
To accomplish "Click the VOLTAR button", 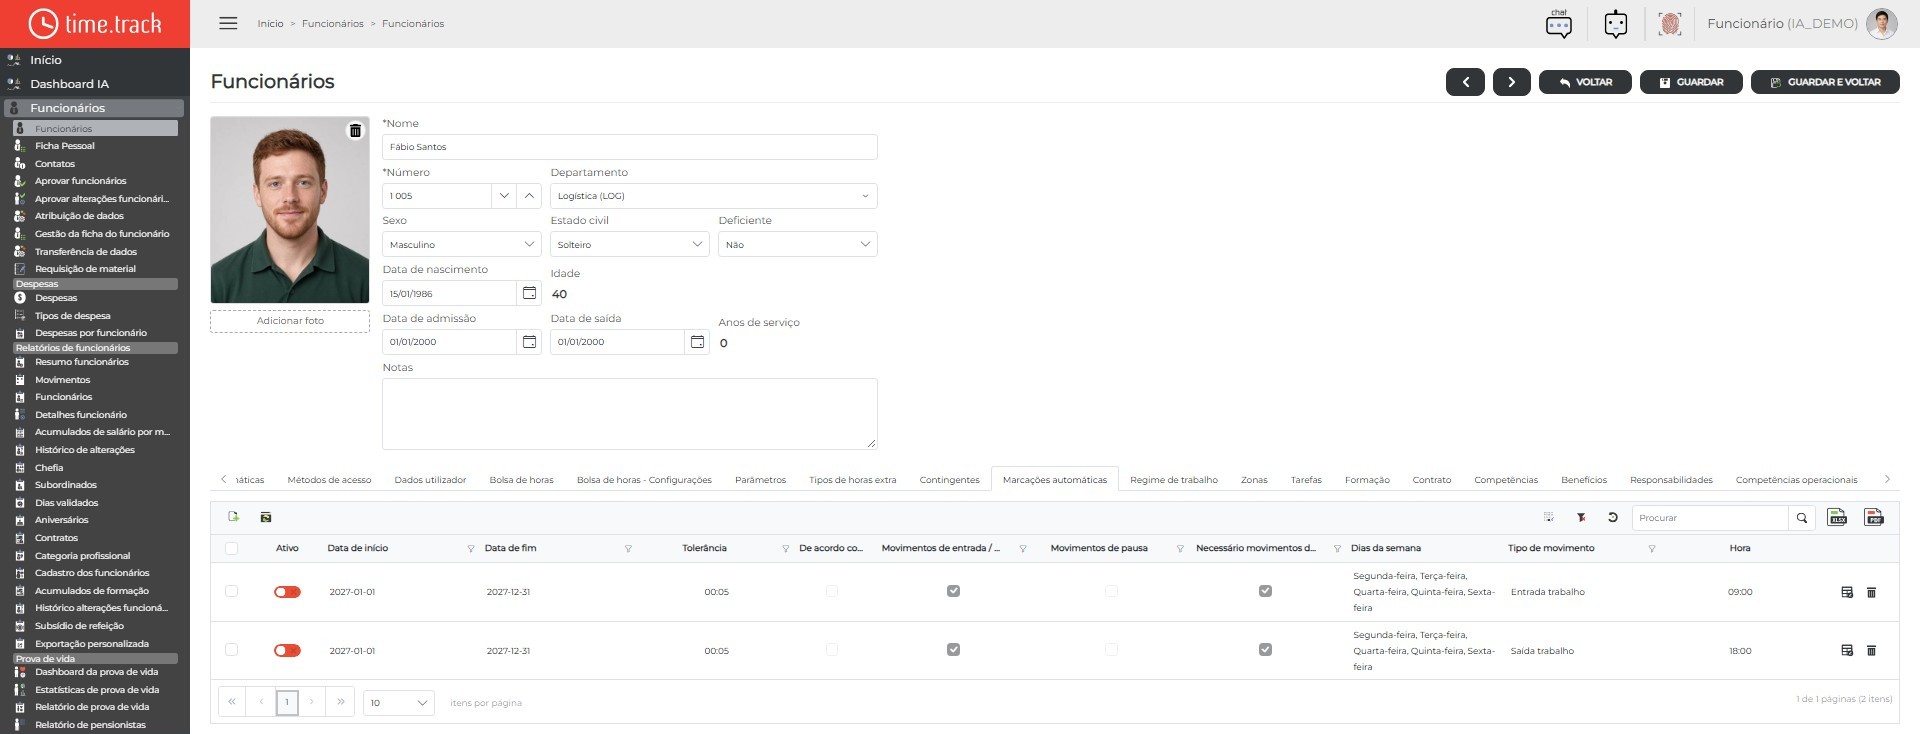I will (1585, 82).
